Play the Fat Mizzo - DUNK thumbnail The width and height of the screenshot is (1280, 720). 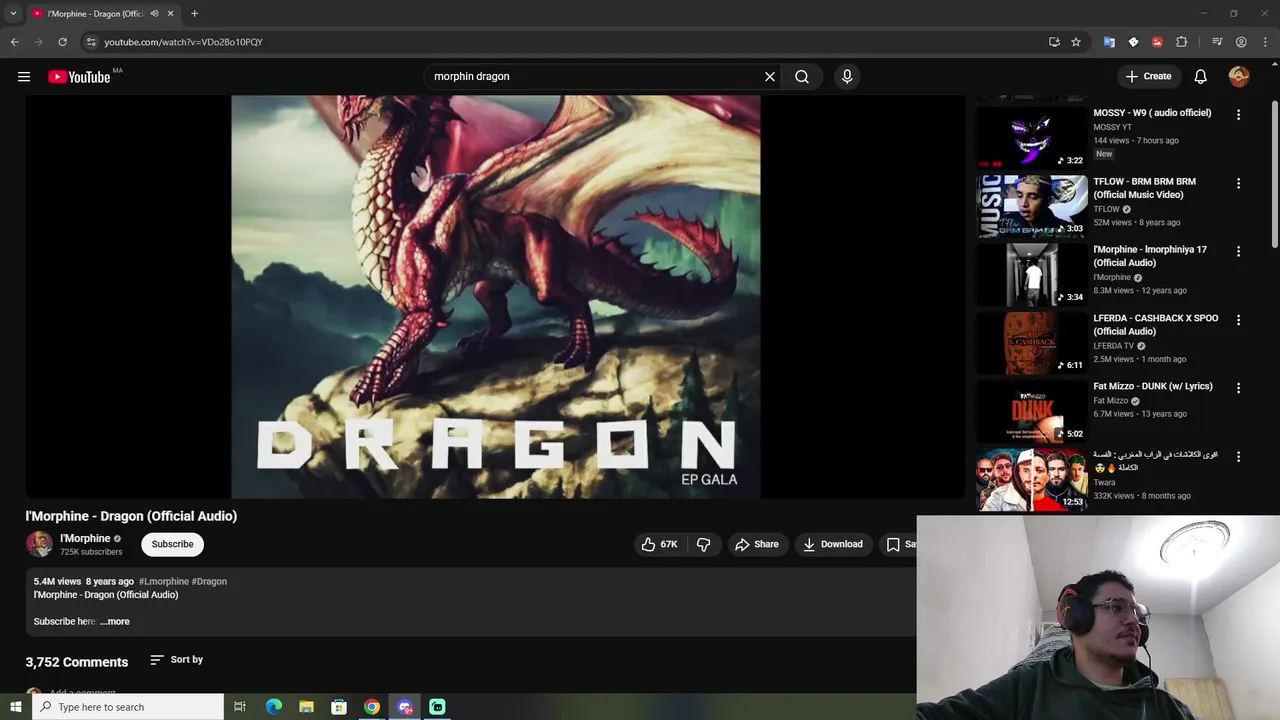tap(1031, 410)
